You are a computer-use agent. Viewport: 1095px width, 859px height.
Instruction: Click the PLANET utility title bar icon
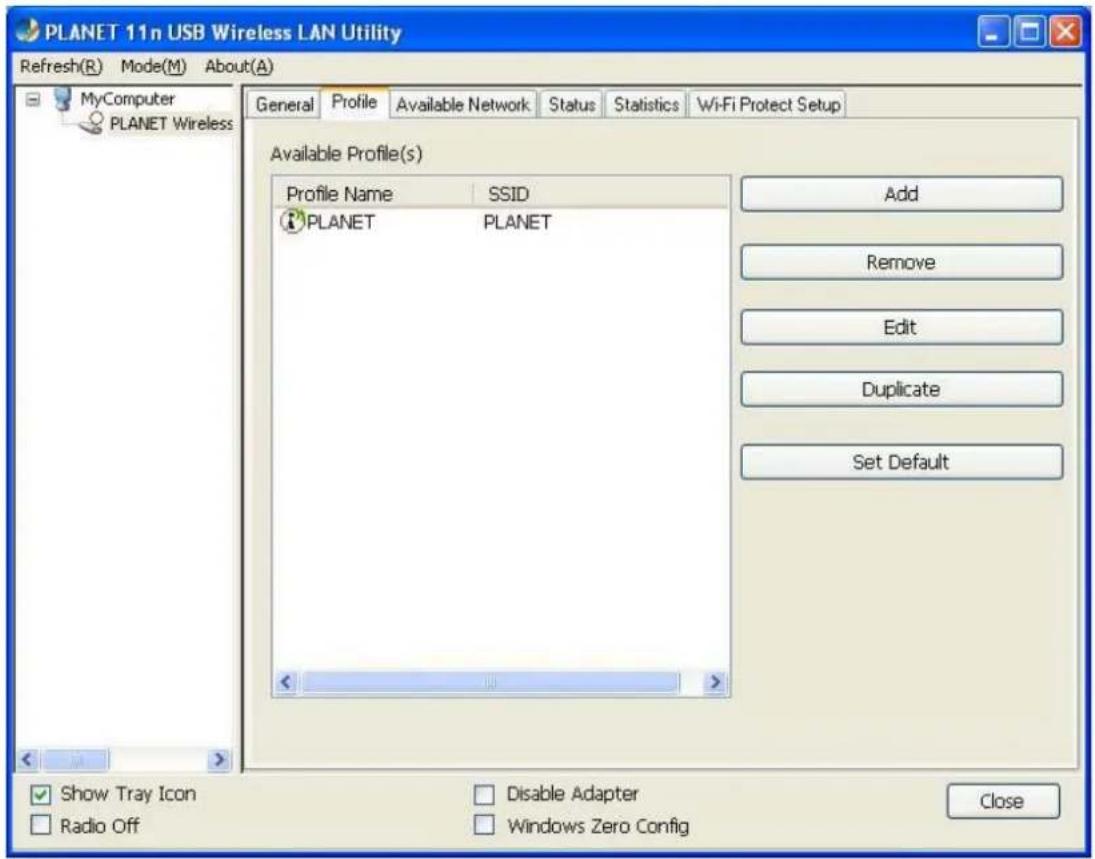(27, 32)
